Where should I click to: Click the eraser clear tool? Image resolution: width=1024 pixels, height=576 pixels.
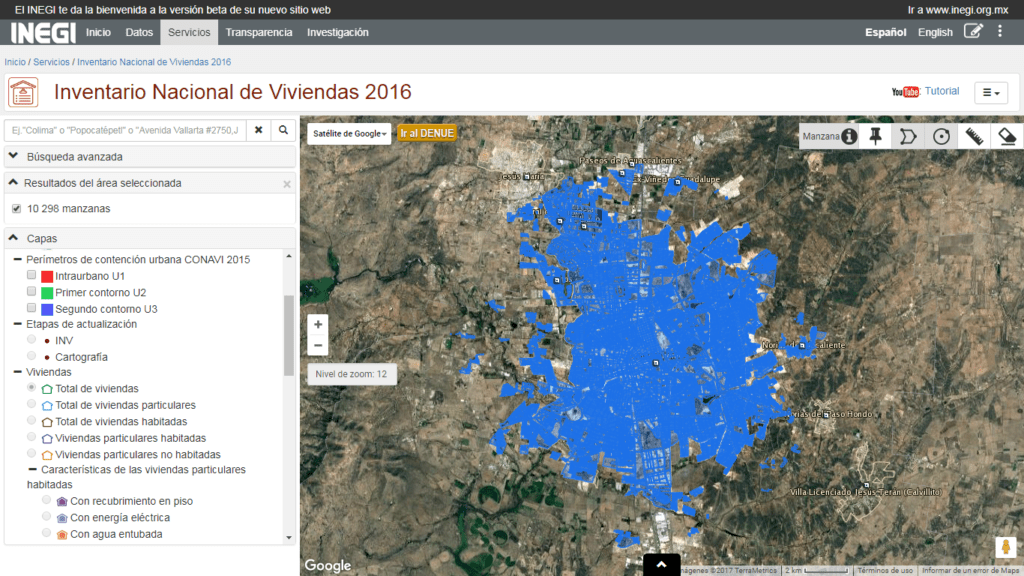pos(1007,136)
